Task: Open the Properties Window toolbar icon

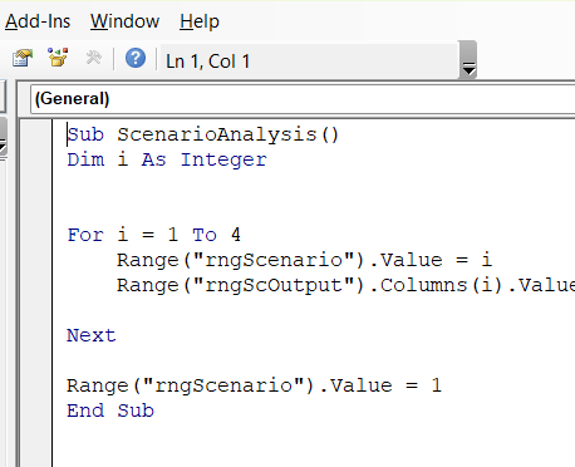Action: (22, 58)
